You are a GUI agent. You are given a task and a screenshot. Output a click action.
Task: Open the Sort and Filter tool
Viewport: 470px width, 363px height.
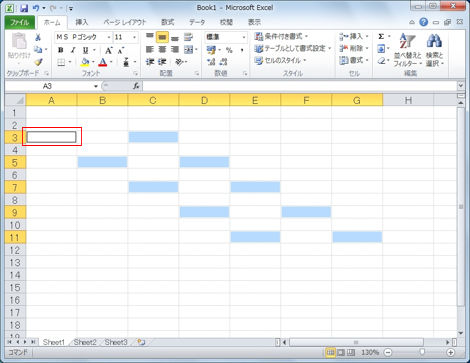pos(407,50)
